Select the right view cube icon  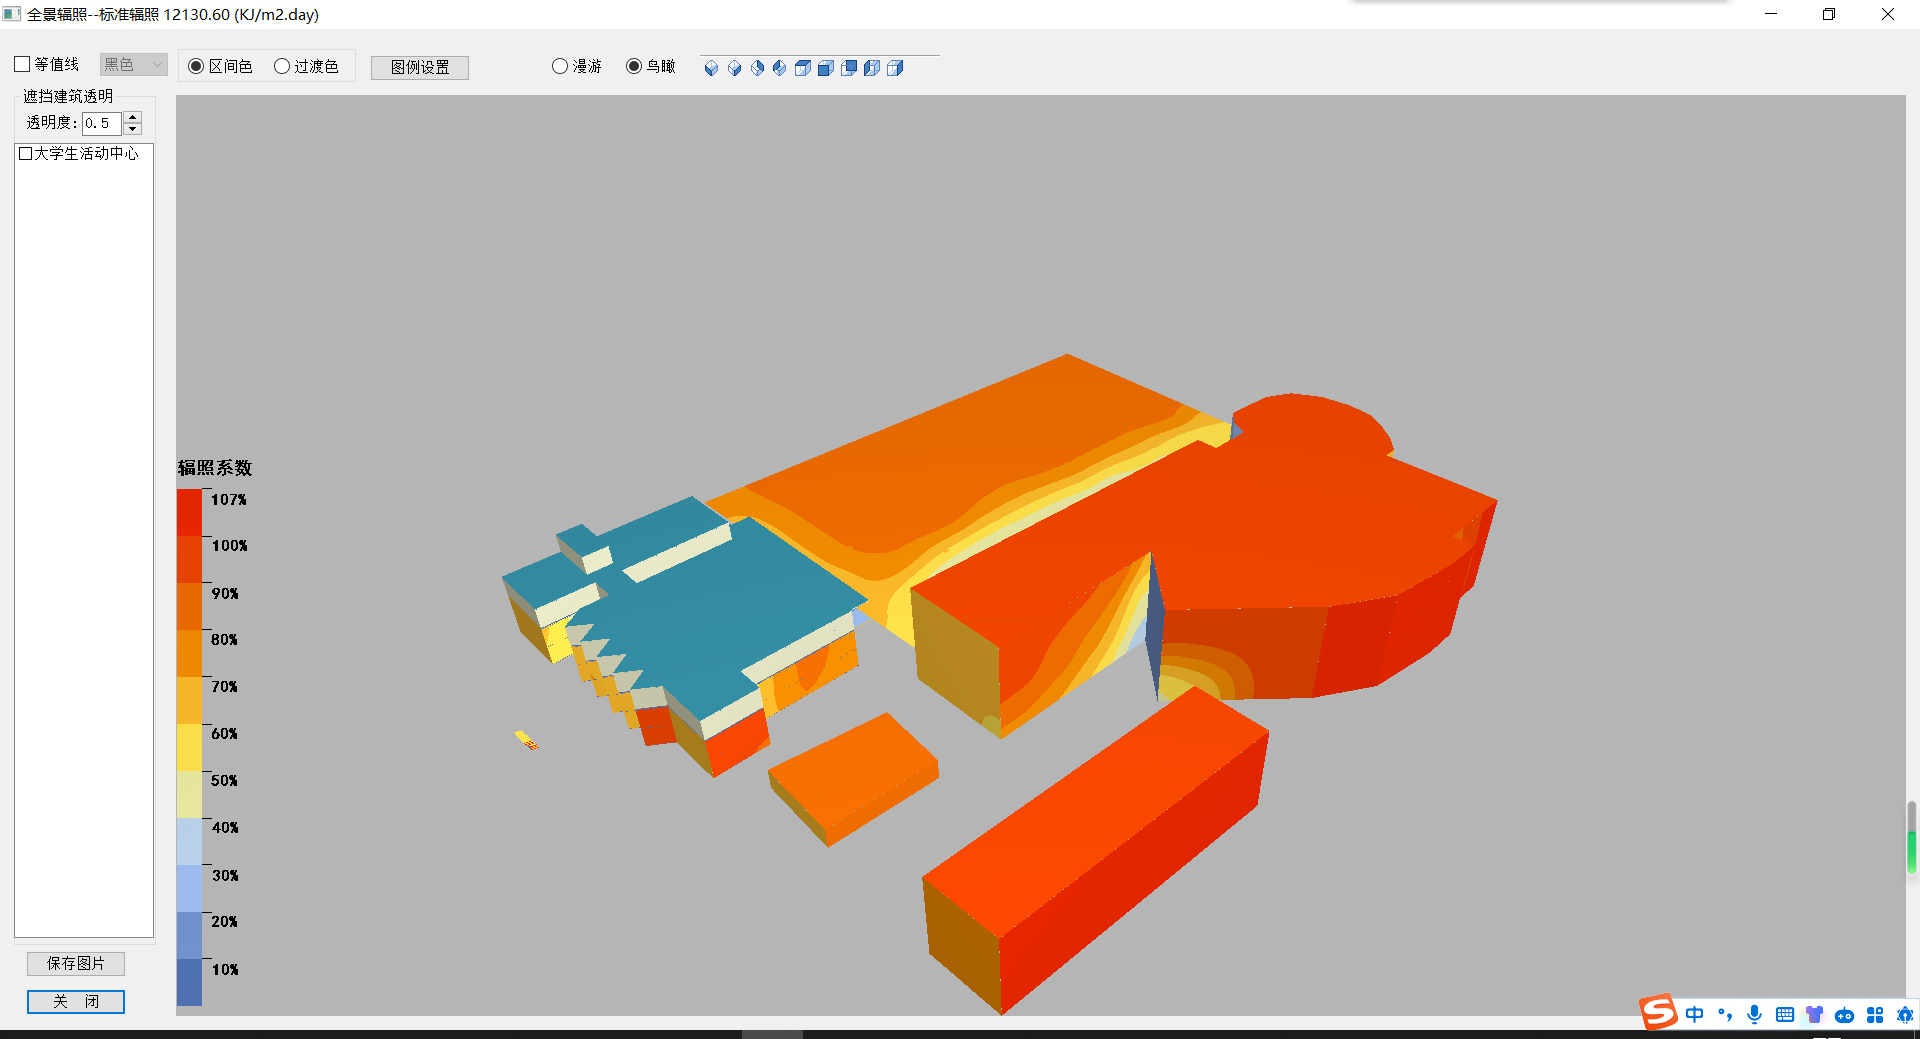(895, 68)
